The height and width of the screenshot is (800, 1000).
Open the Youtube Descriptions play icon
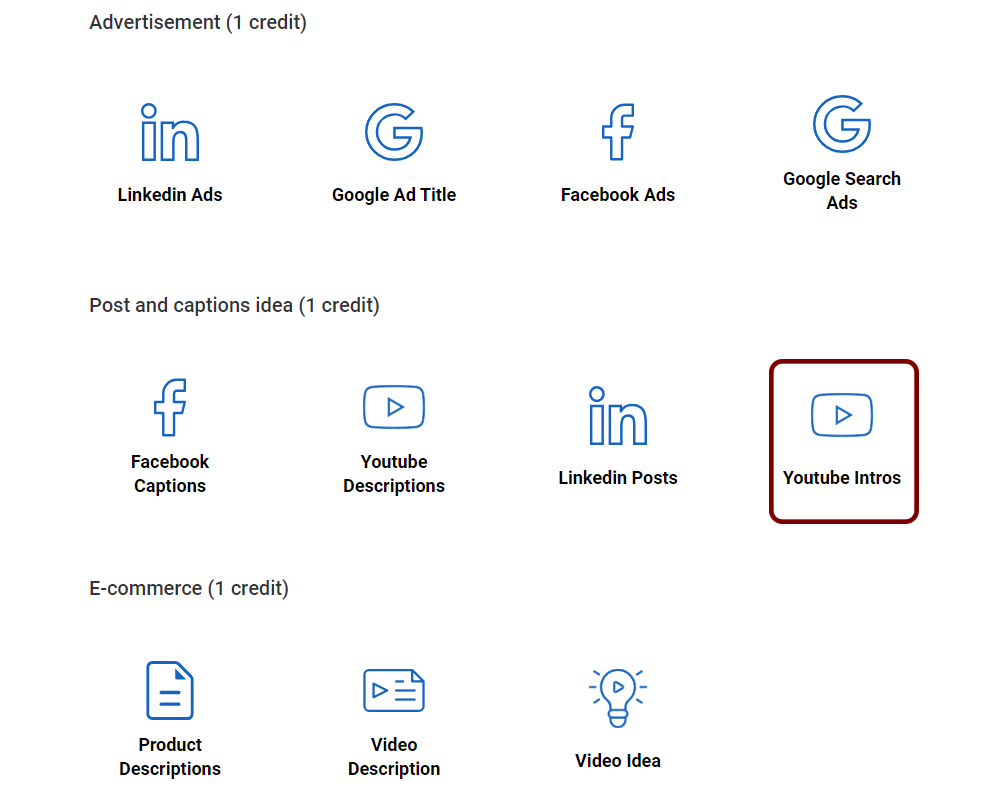pos(394,407)
